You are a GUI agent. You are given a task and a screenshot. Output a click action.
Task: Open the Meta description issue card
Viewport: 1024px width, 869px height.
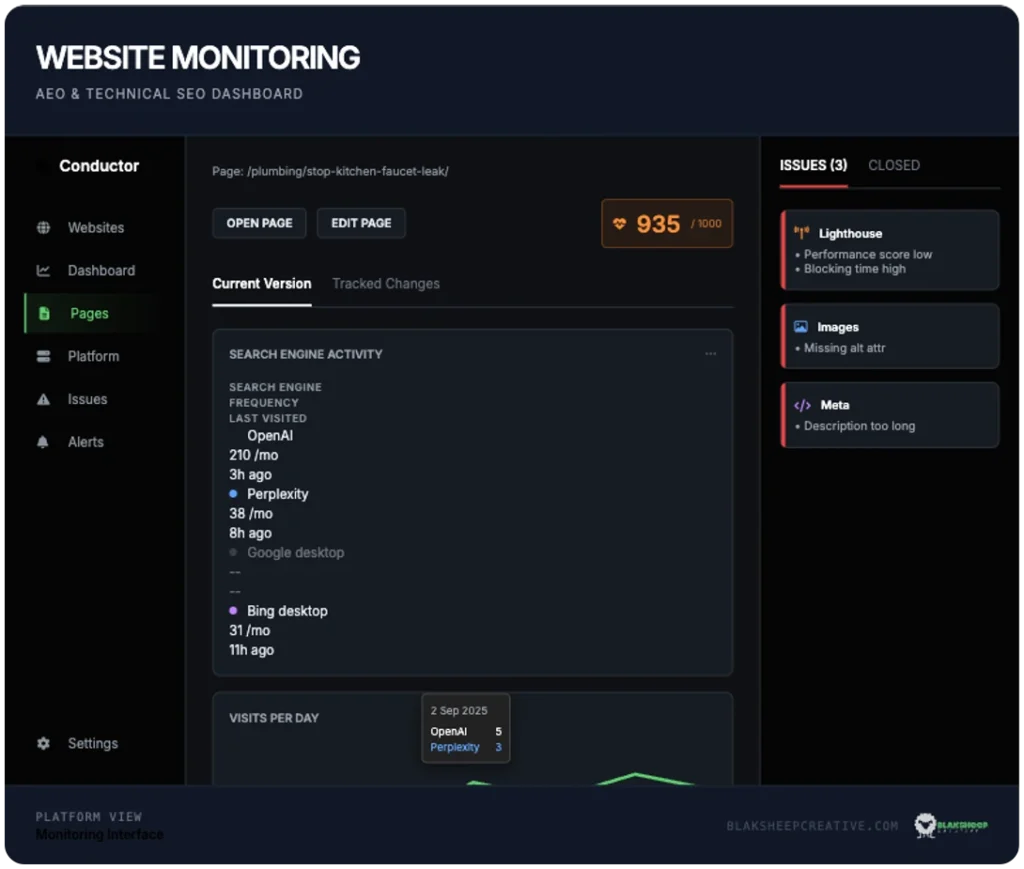(889, 415)
